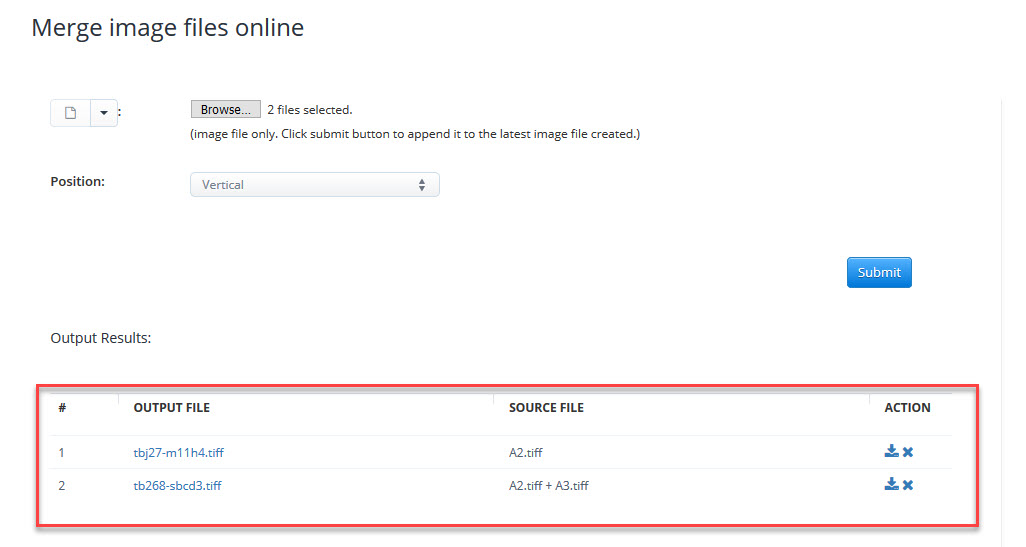
Task: Click the ACTION column header
Action: (x=907, y=408)
